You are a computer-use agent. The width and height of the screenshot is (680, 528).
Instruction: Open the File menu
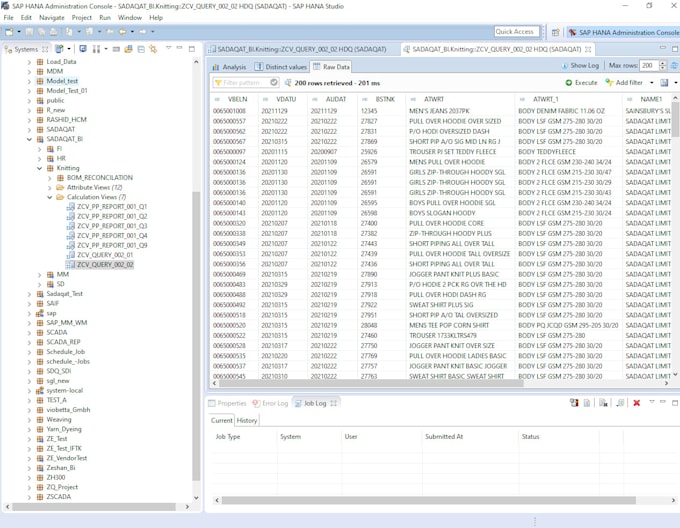[x=8, y=18]
